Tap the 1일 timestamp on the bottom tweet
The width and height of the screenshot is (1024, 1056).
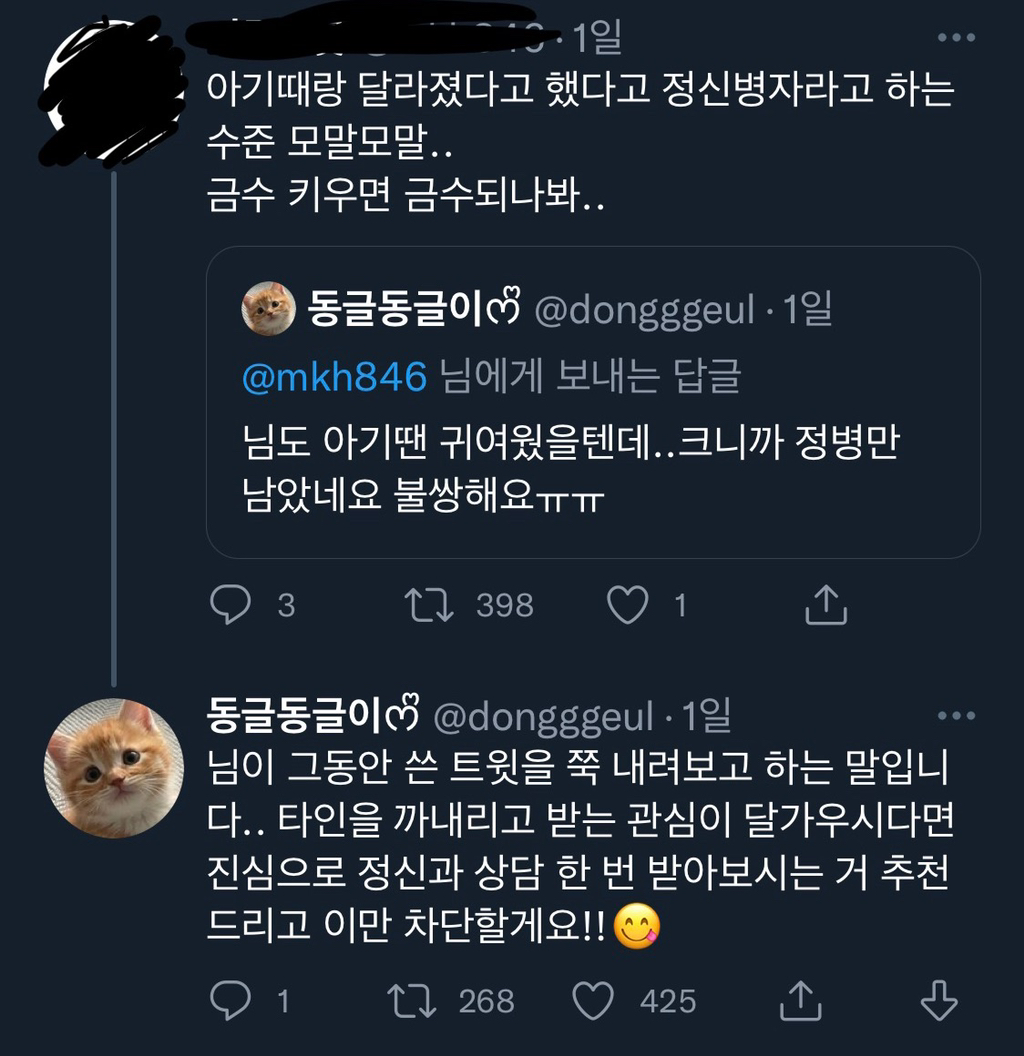[x=706, y=716]
